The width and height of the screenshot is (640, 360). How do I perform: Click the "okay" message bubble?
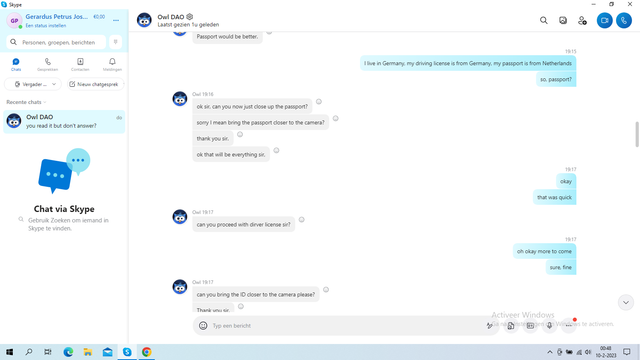tap(566, 181)
